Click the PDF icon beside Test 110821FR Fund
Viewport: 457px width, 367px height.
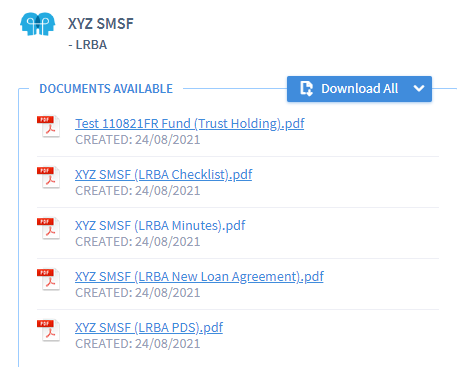(49, 126)
